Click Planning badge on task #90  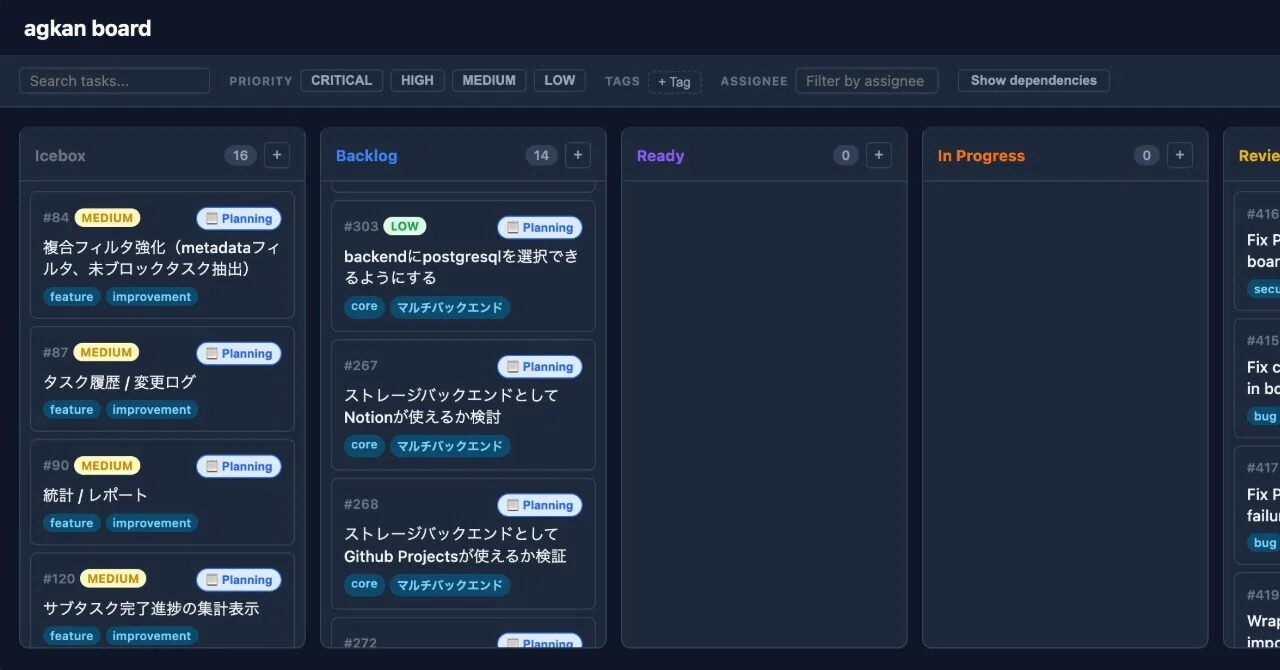tap(239, 467)
